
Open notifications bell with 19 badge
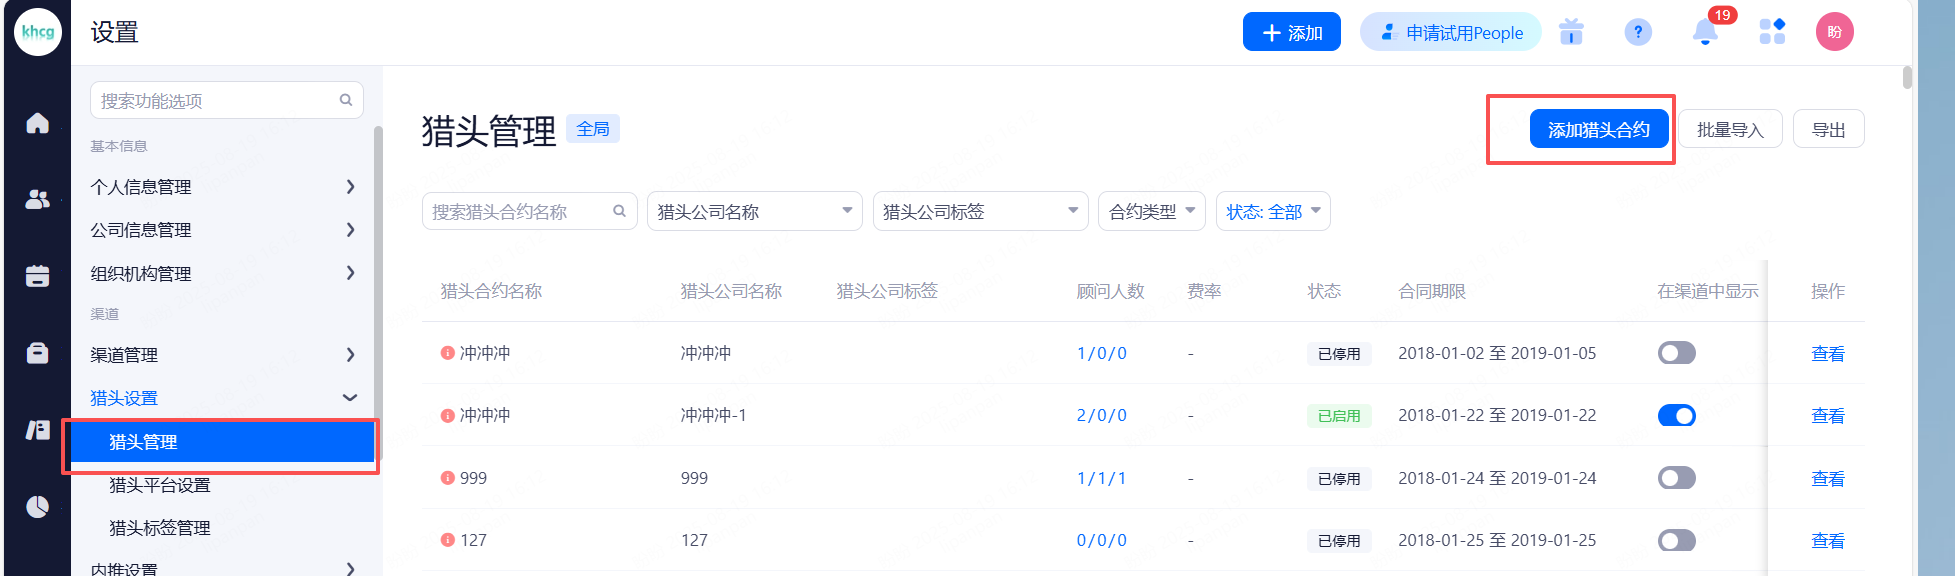pos(1705,33)
